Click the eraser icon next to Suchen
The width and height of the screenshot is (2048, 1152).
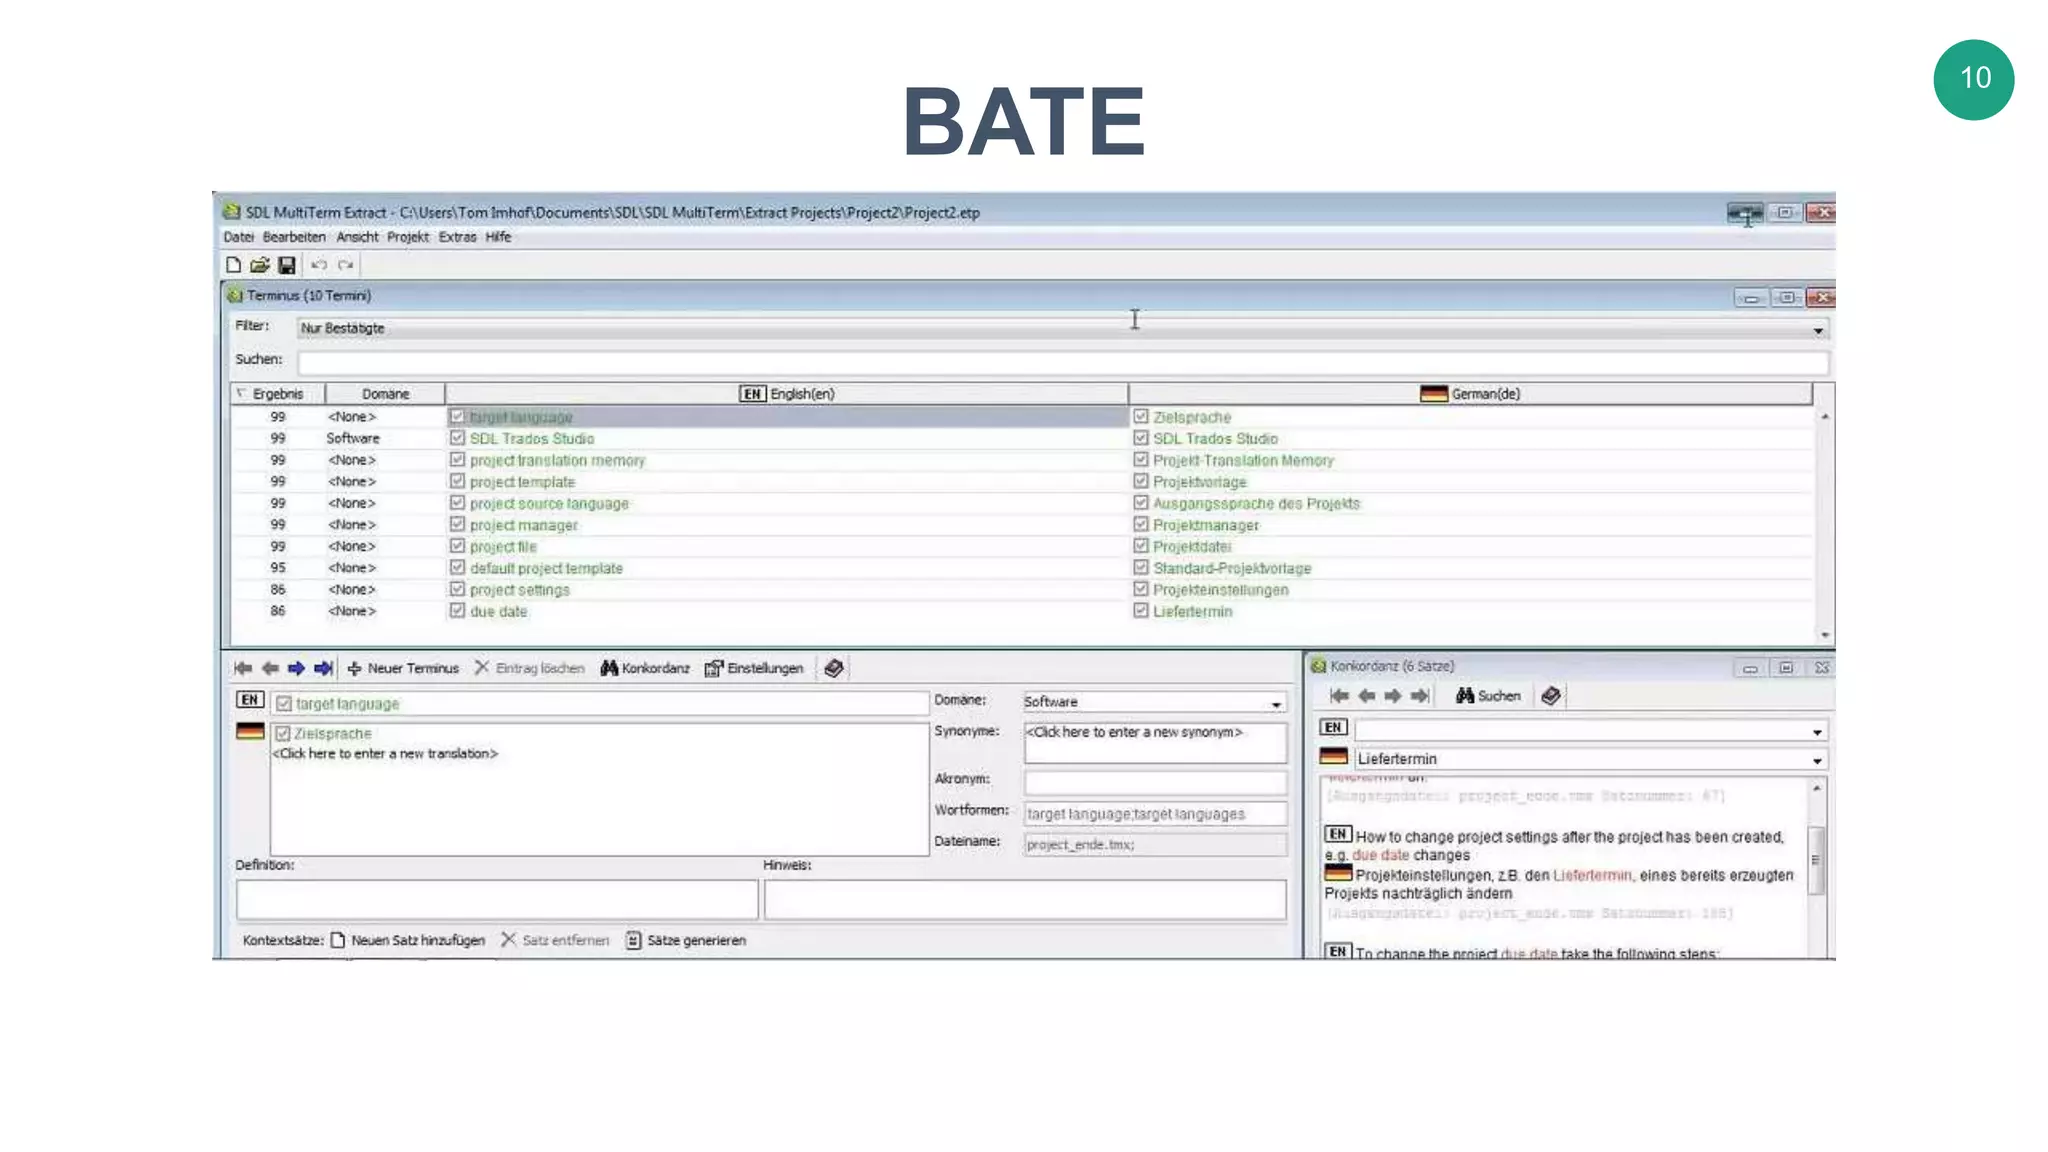[x=1551, y=696]
